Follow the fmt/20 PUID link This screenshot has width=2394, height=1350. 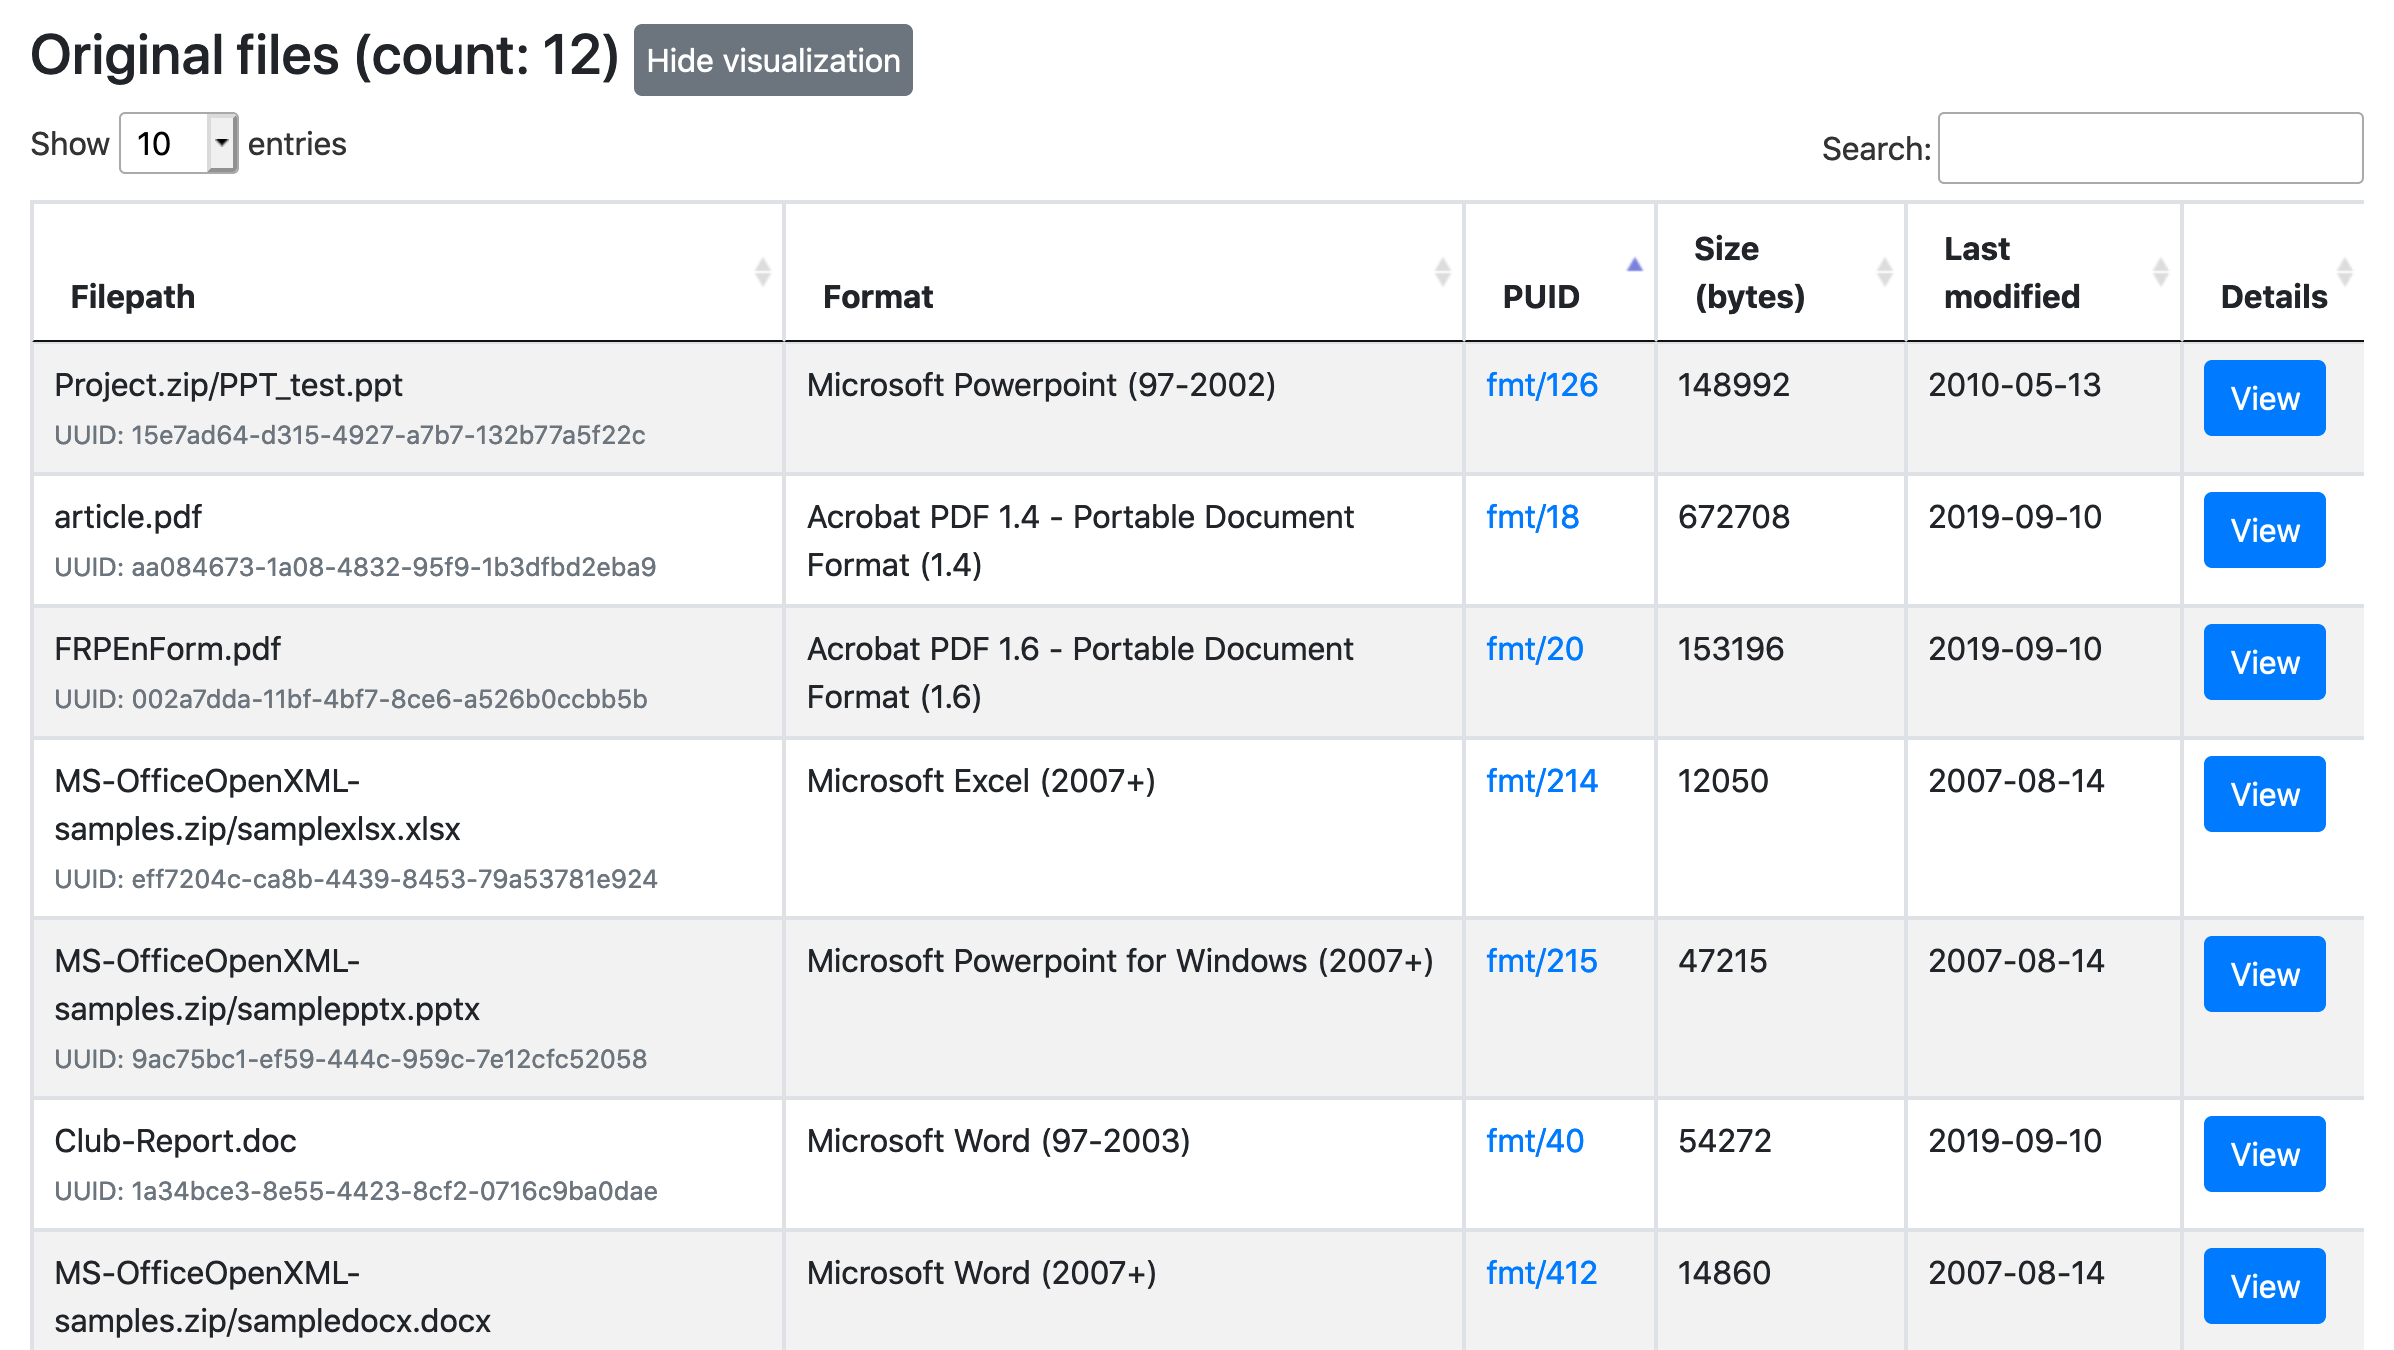coord(1534,649)
